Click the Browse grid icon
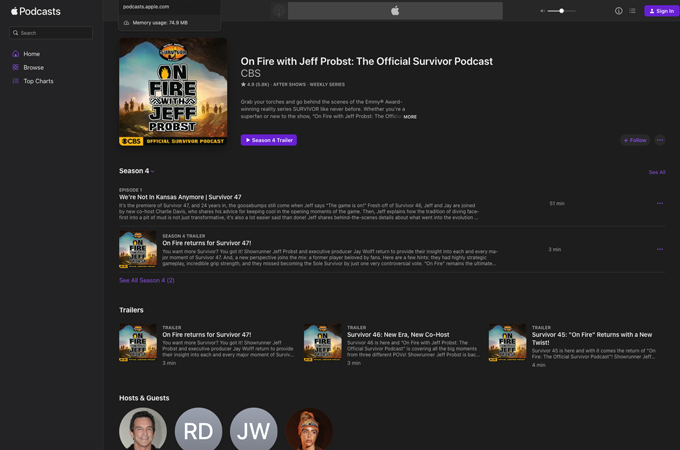 [16, 67]
